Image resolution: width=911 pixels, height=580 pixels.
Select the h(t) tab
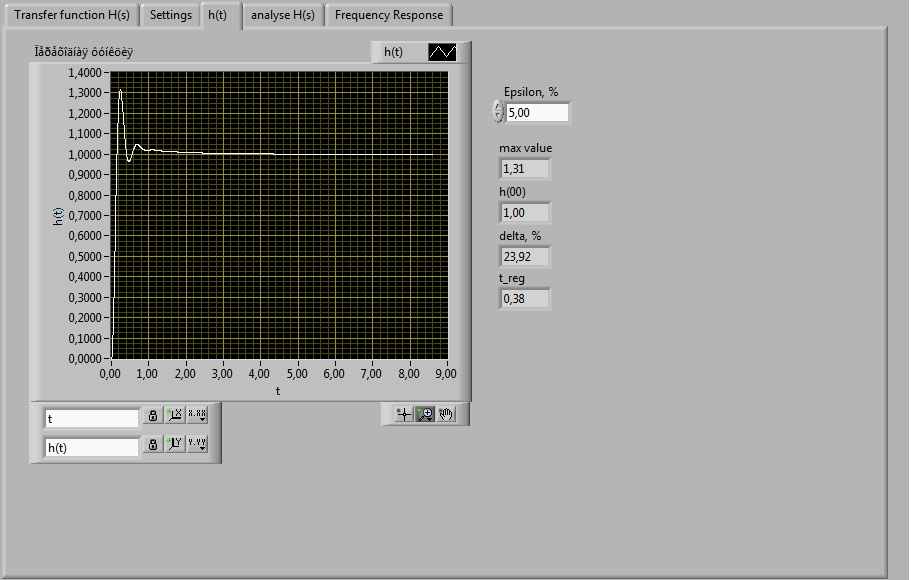pyautogui.click(x=218, y=15)
